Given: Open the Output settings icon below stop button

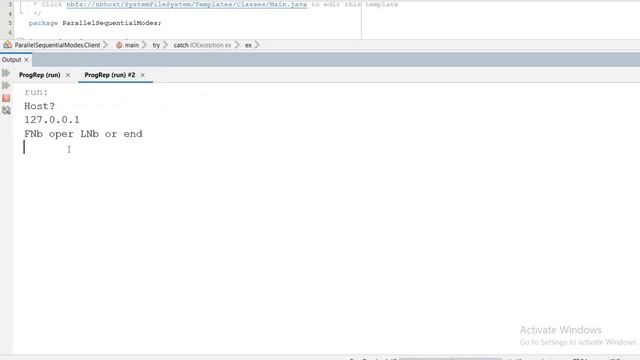Looking at the screenshot, I should click(x=6, y=110).
